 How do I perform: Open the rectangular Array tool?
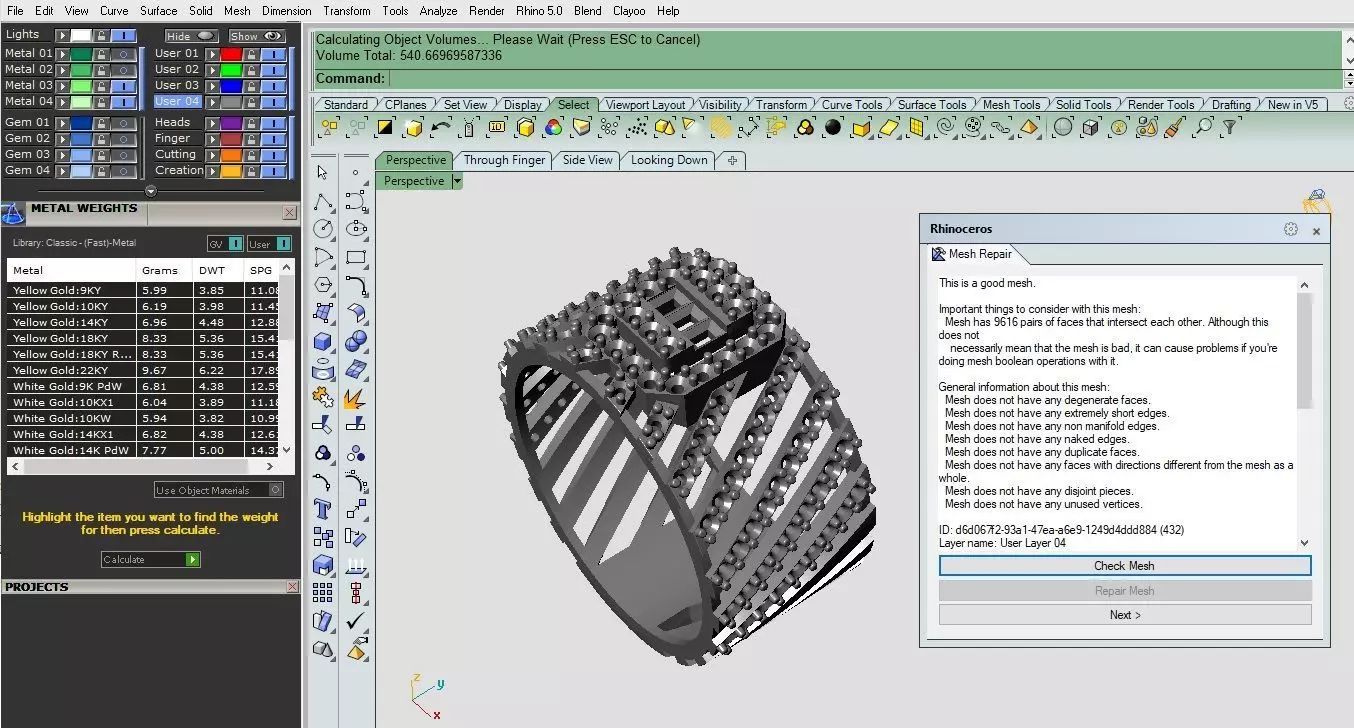pos(323,593)
